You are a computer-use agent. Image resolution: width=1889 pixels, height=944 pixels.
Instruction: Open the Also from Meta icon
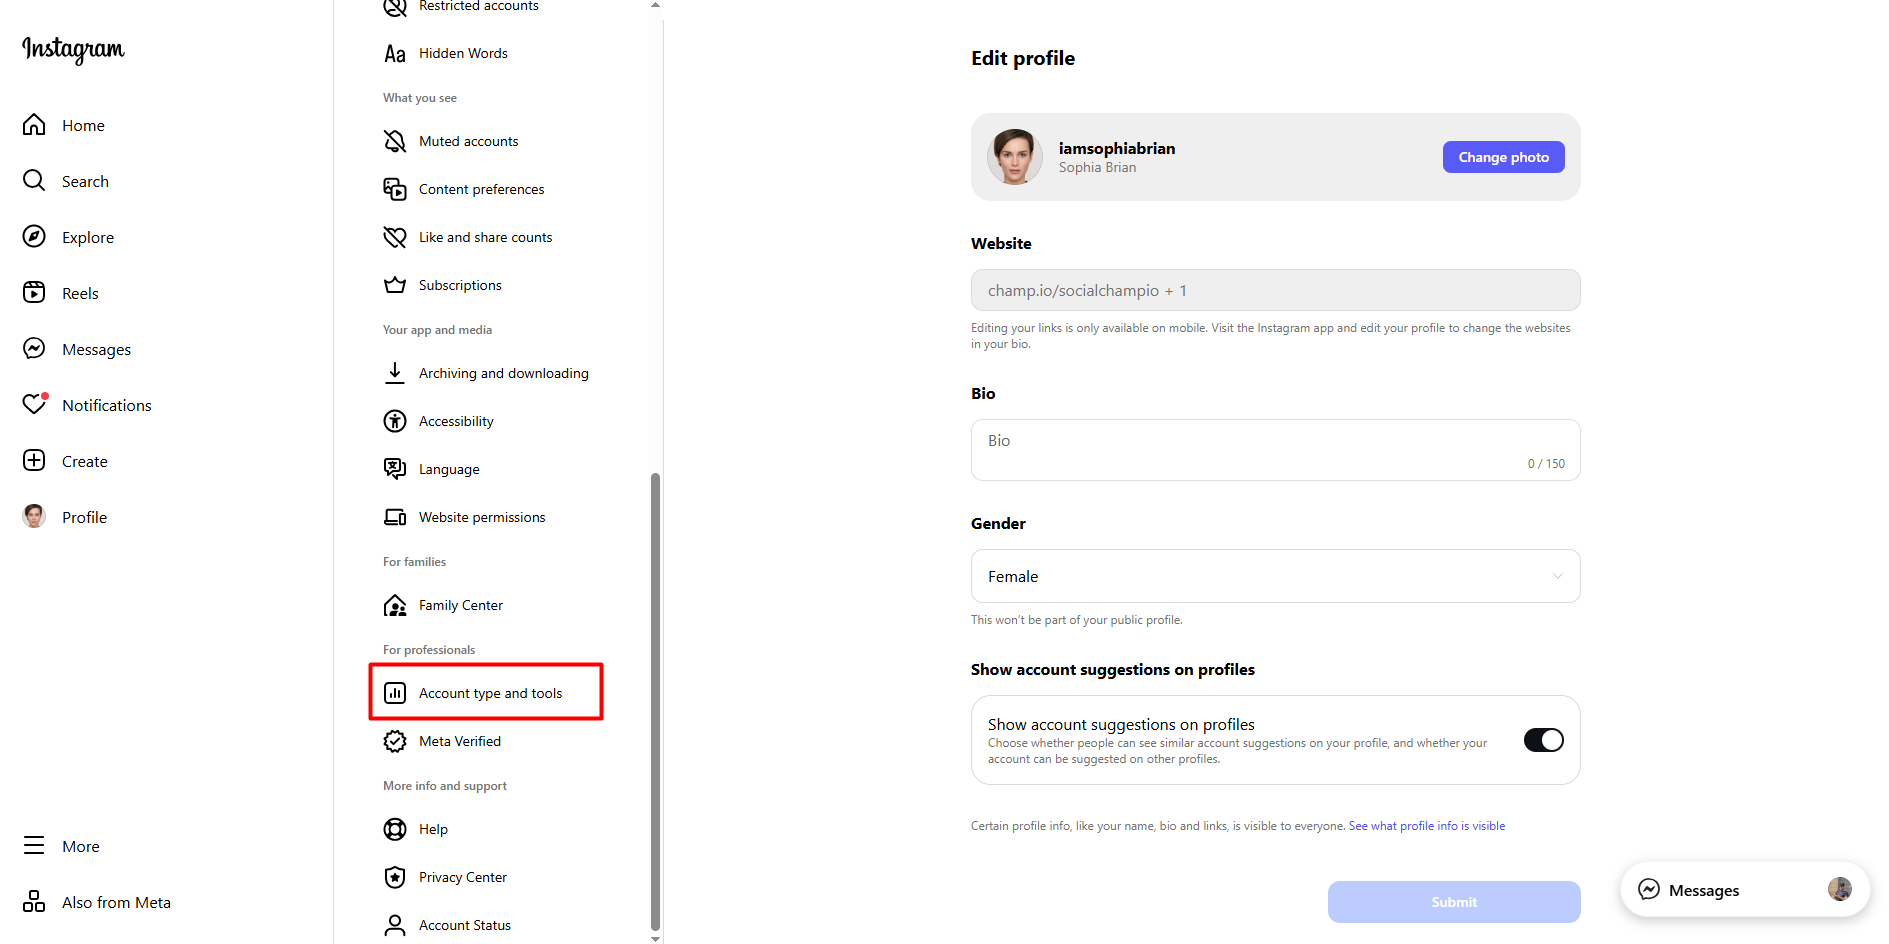(34, 902)
